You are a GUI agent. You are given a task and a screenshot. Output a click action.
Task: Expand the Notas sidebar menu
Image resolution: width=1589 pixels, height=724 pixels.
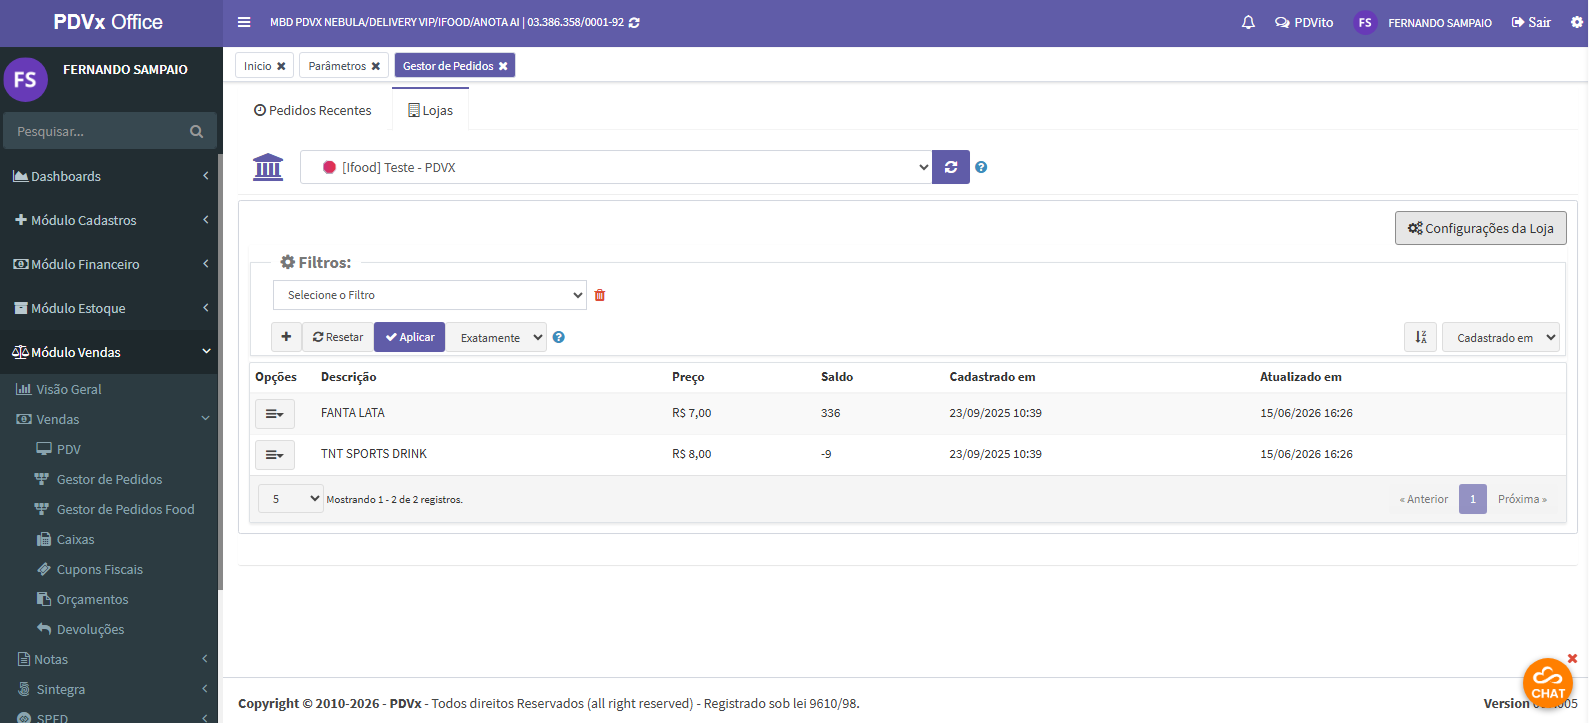pos(110,659)
